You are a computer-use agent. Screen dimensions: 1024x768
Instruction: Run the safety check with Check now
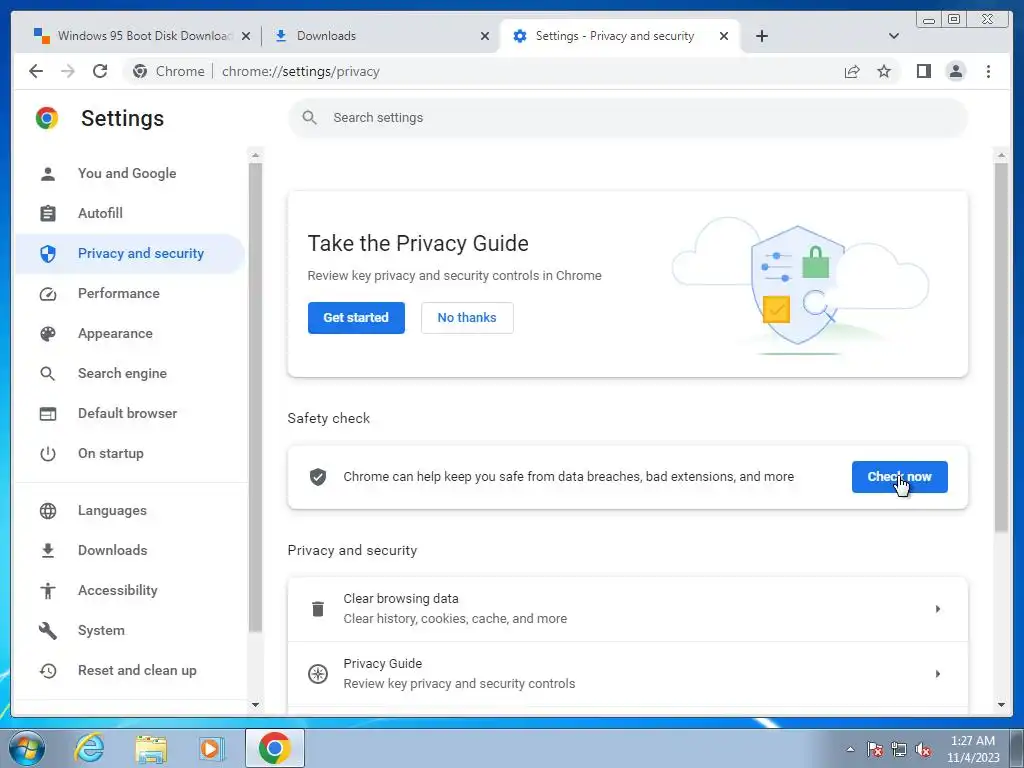click(899, 477)
